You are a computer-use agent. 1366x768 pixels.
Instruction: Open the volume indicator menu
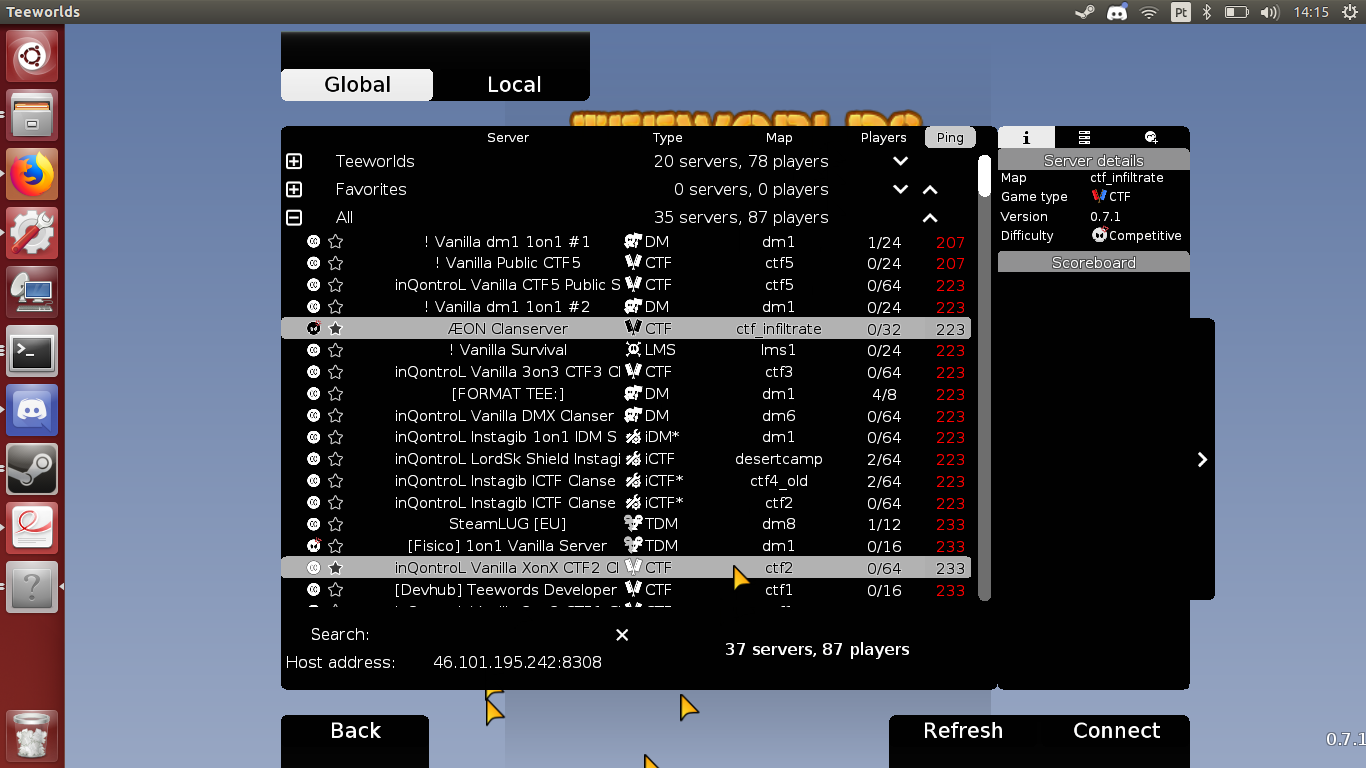tap(1270, 12)
